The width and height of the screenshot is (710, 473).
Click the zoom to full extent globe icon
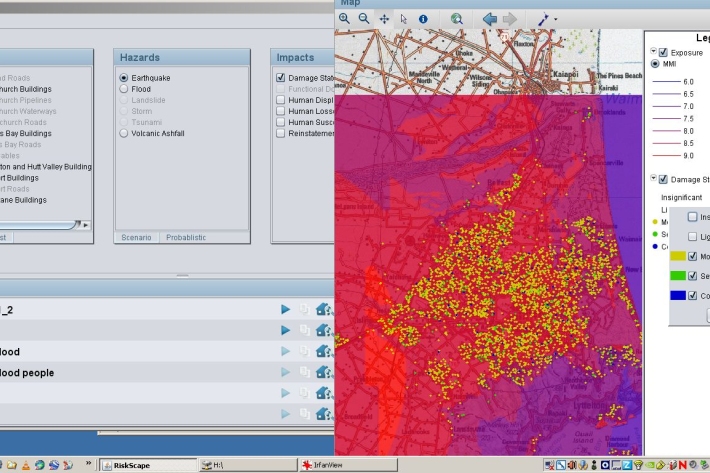click(x=456, y=18)
